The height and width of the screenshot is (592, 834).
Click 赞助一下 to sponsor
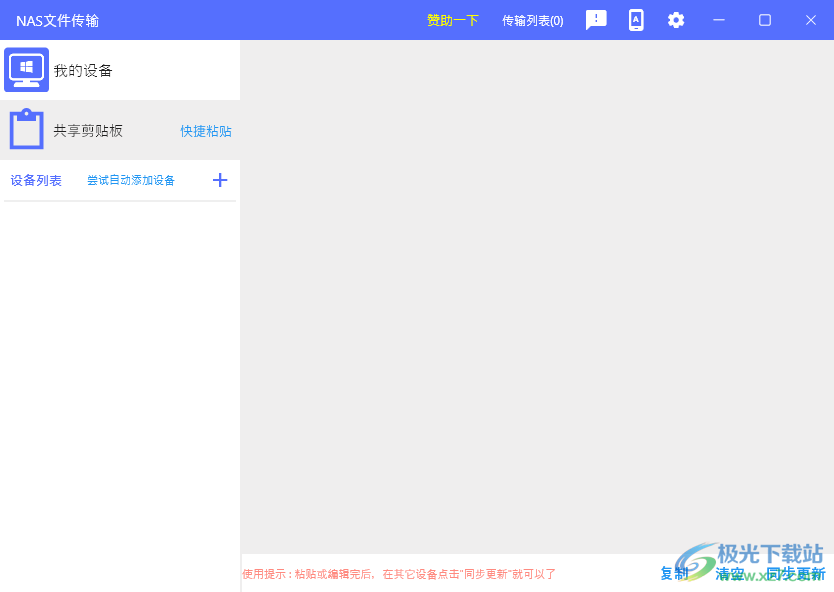pyautogui.click(x=452, y=20)
